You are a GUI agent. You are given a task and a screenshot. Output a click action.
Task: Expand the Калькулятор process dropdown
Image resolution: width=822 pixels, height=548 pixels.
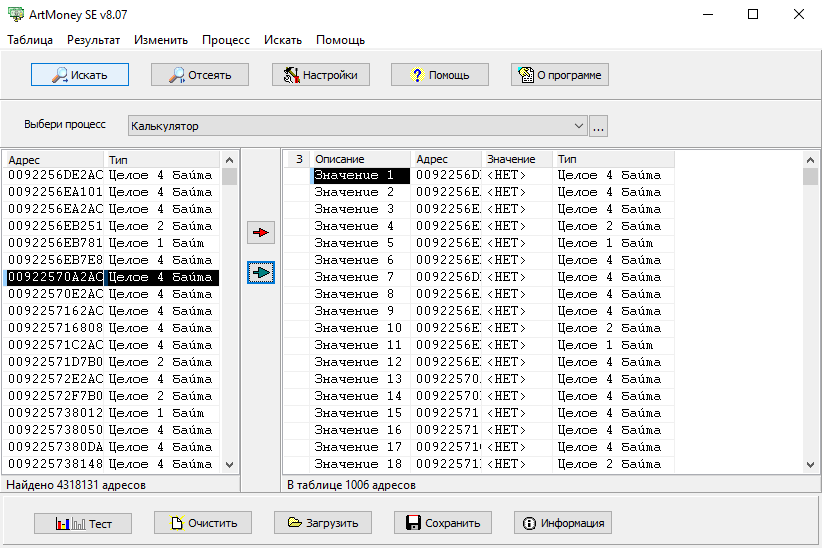578,126
